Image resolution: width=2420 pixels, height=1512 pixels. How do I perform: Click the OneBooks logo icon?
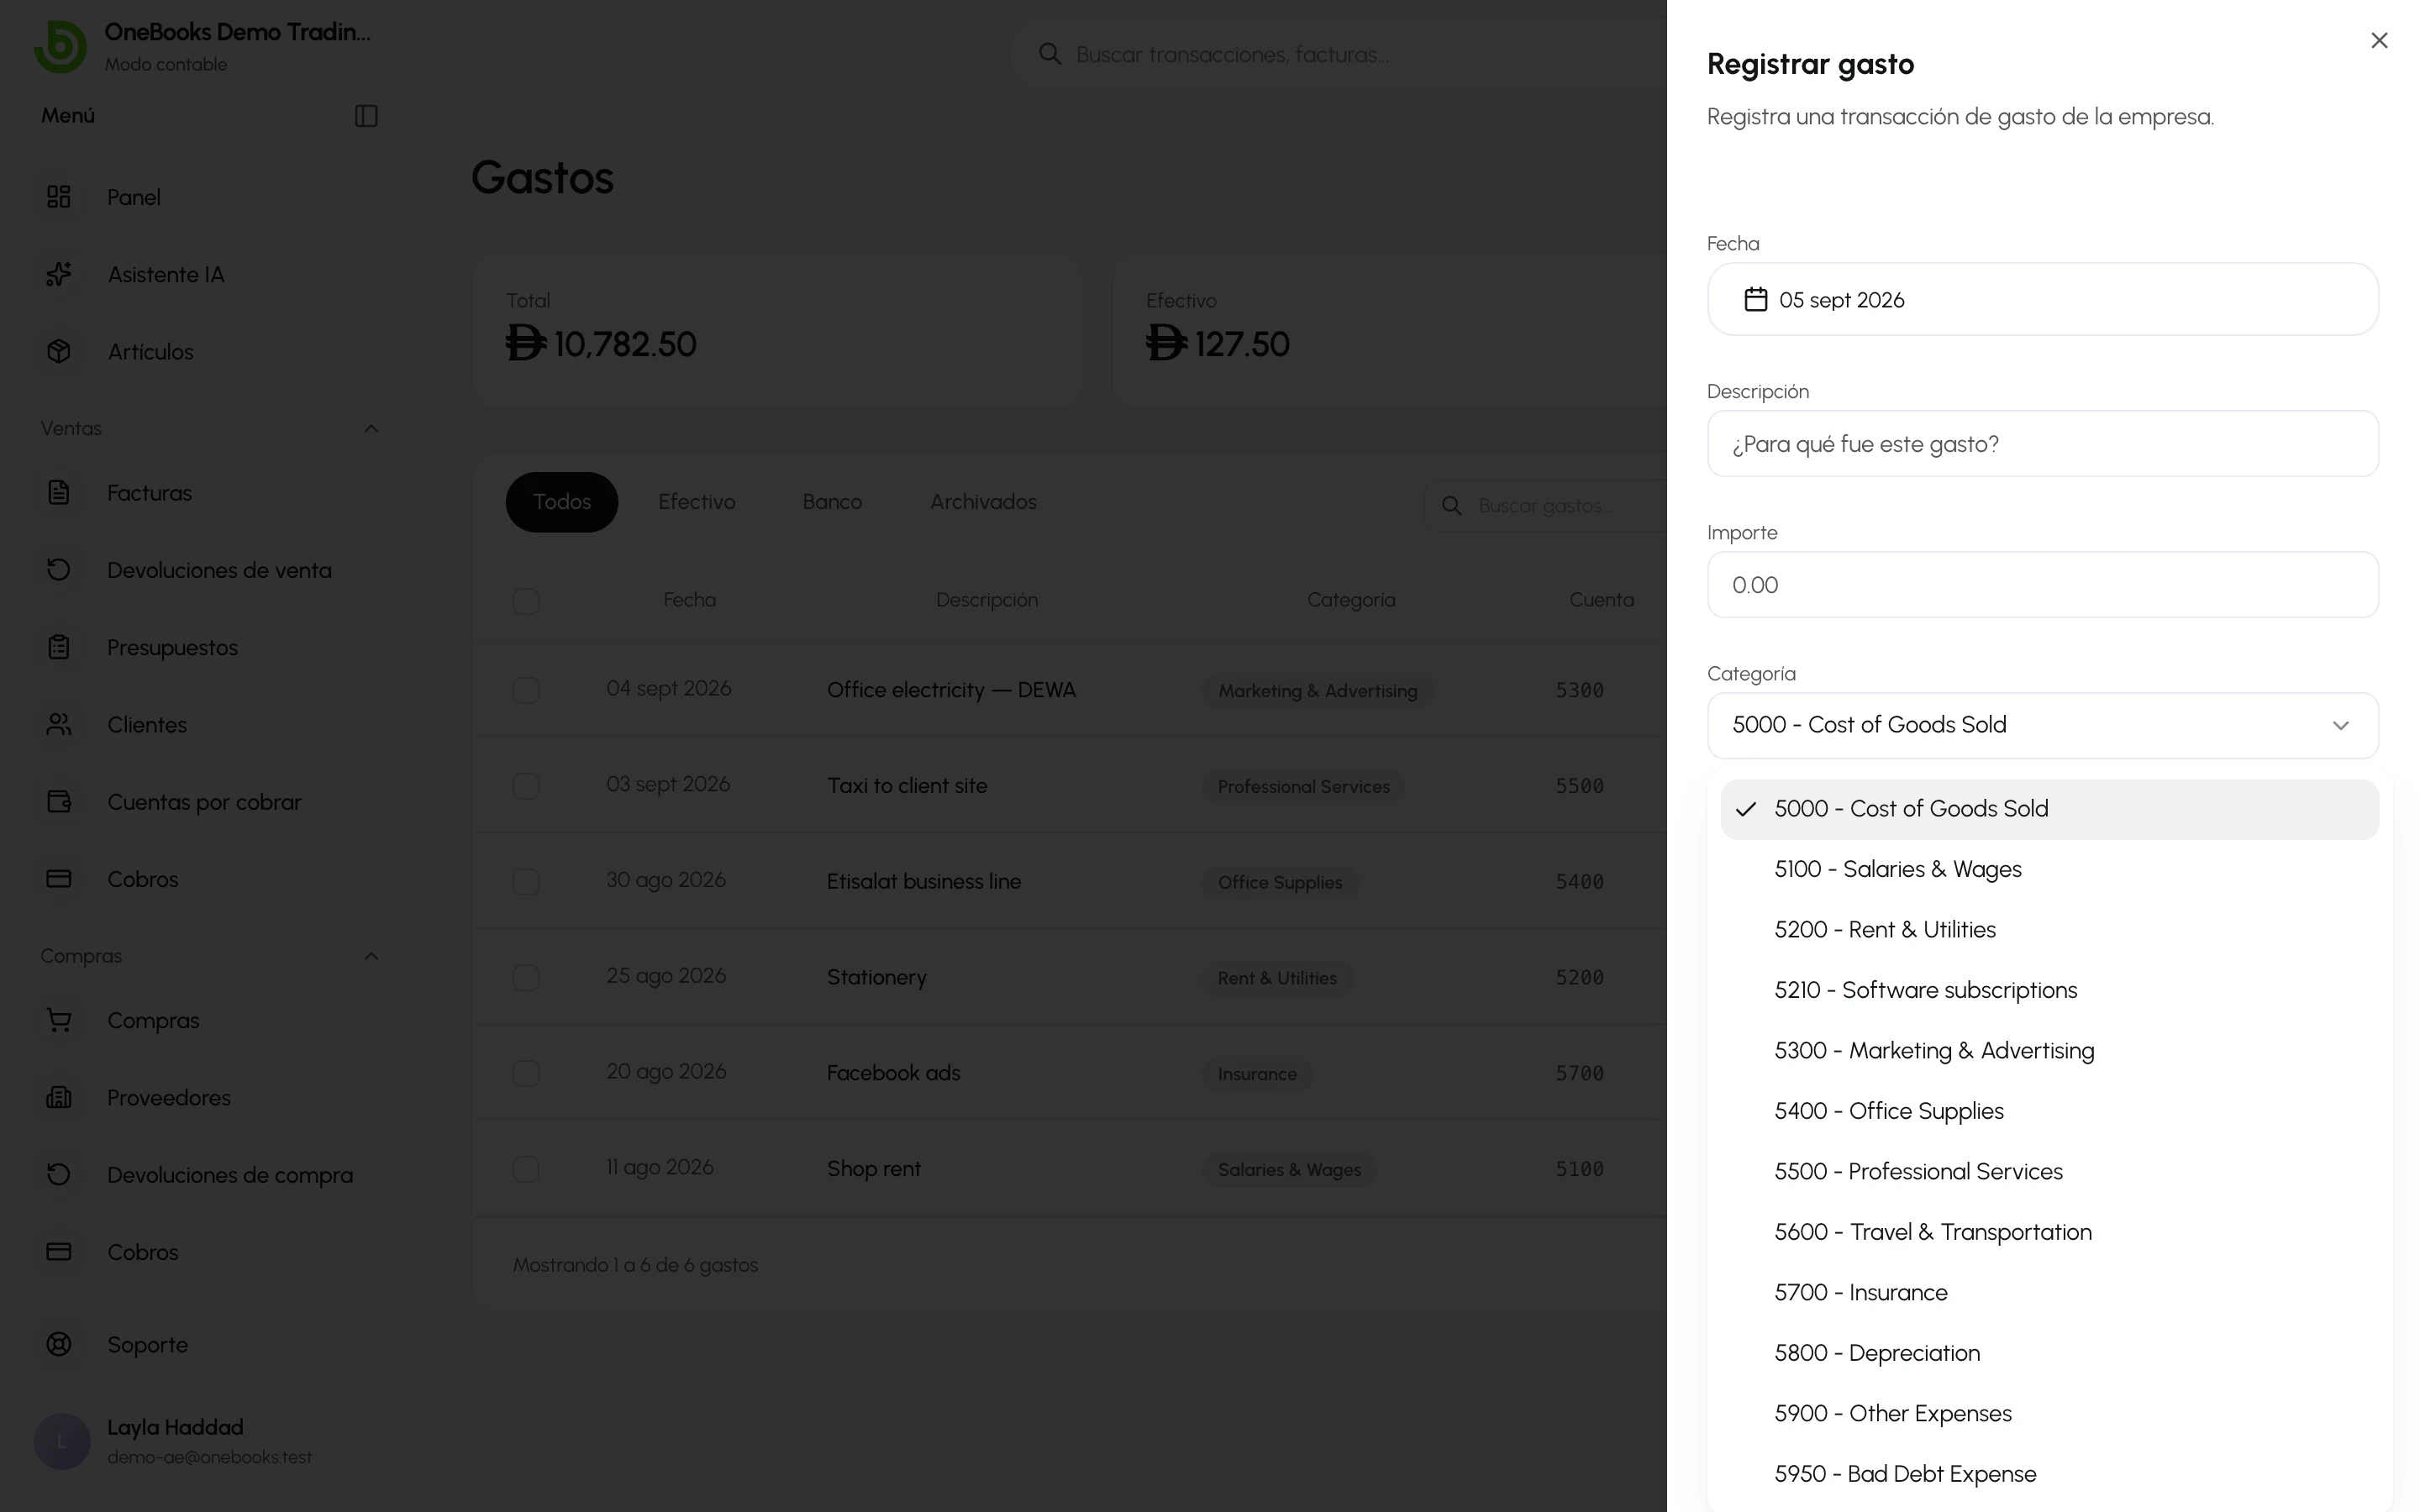60,46
